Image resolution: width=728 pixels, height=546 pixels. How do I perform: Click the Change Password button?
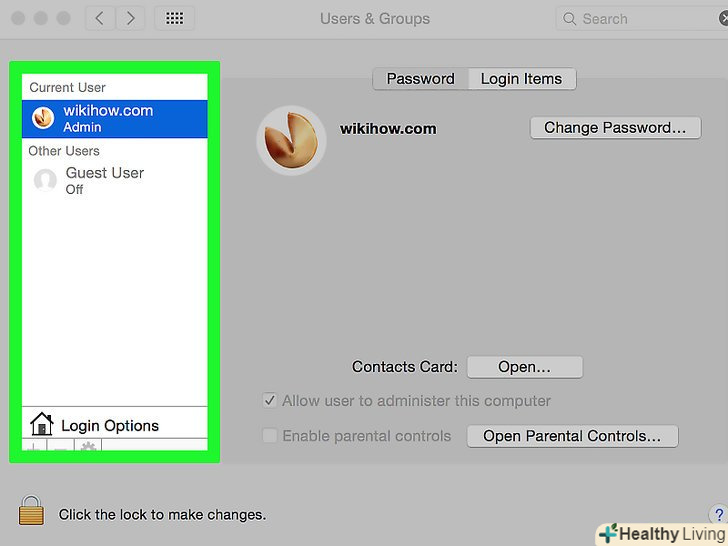pos(615,128)
